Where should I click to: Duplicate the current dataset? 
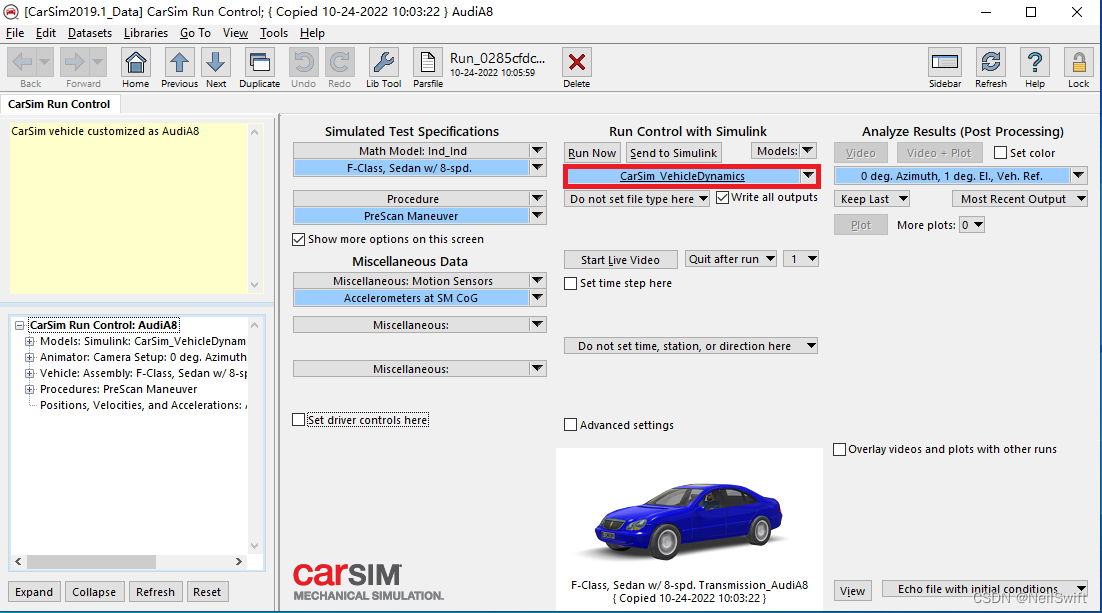pyautogui.click(x=259, y=63)
